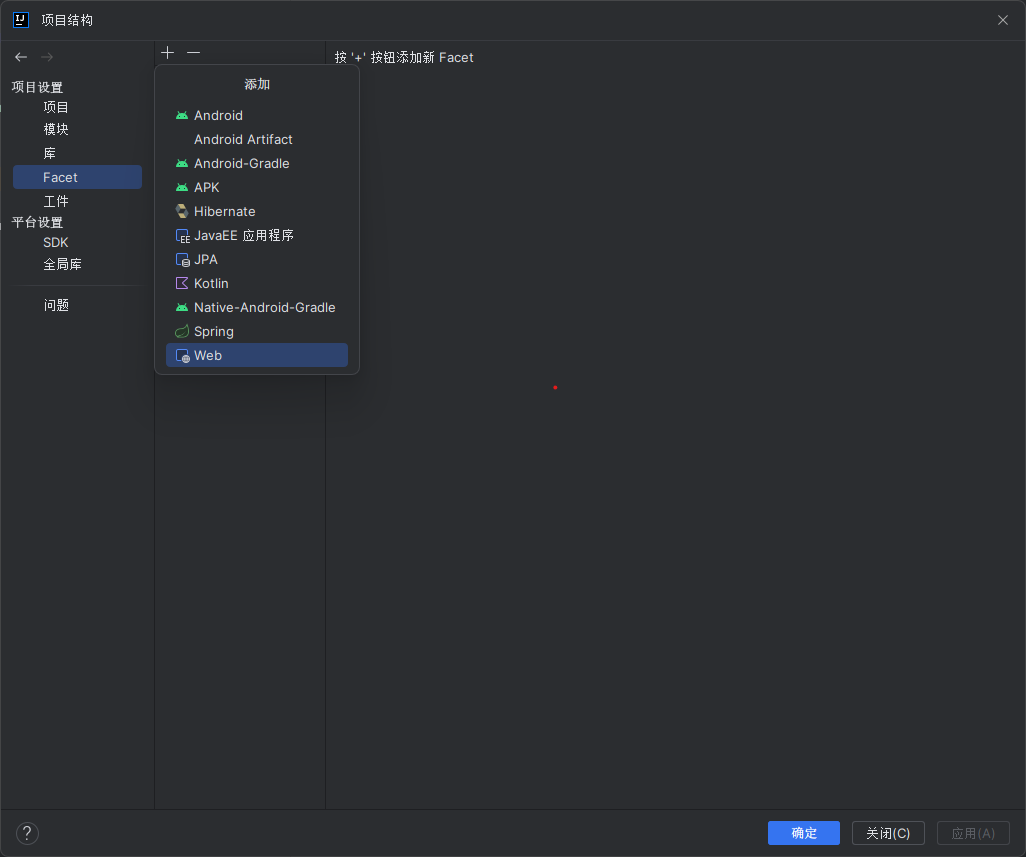Image resolution: width=1026 pixels, height=857 pixels.
Task: Go back with the left arrow
Action: coord(21,57)
